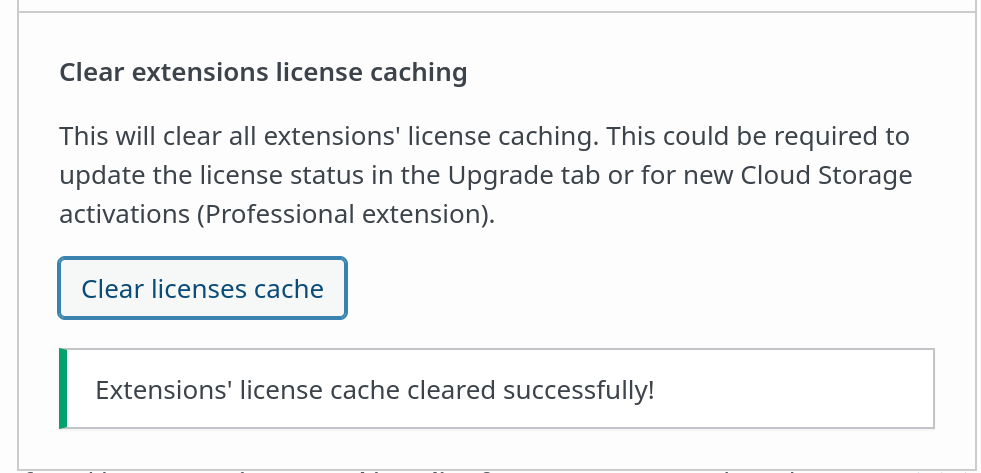Click the 'Cloud Storage' text in the description

pos(826,175)
